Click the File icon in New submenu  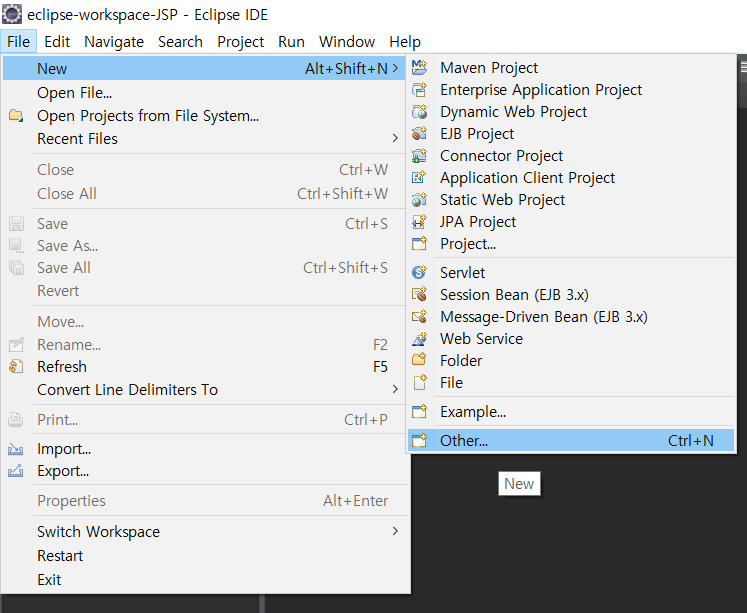(x=419, y=382)
